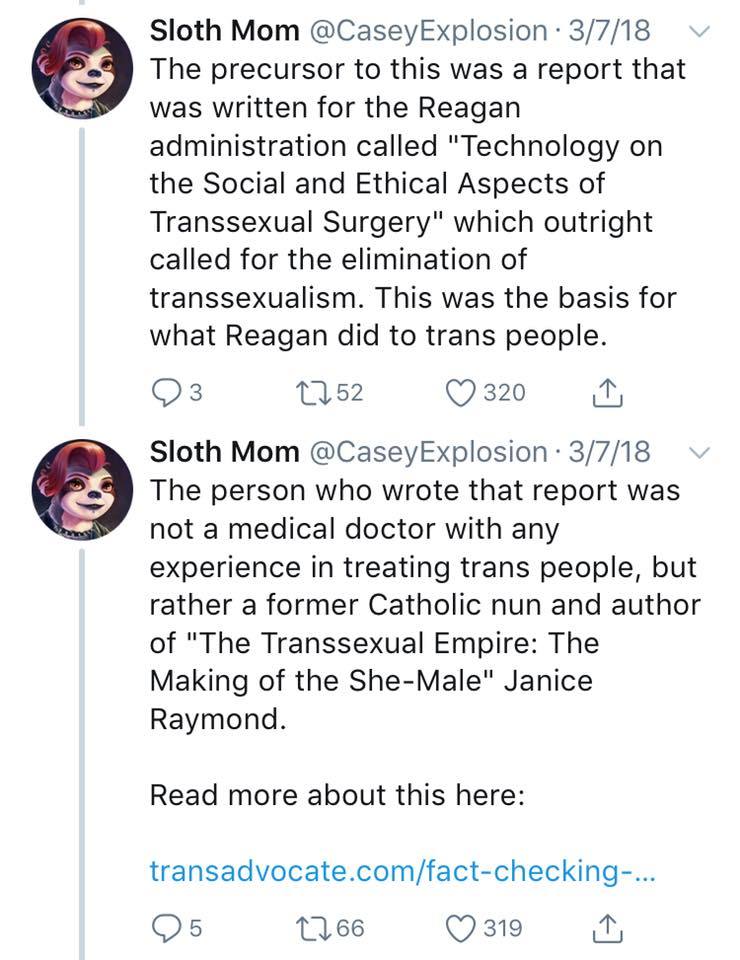Click @CaseyExplosion handle on second tweet

click(430, 452)
